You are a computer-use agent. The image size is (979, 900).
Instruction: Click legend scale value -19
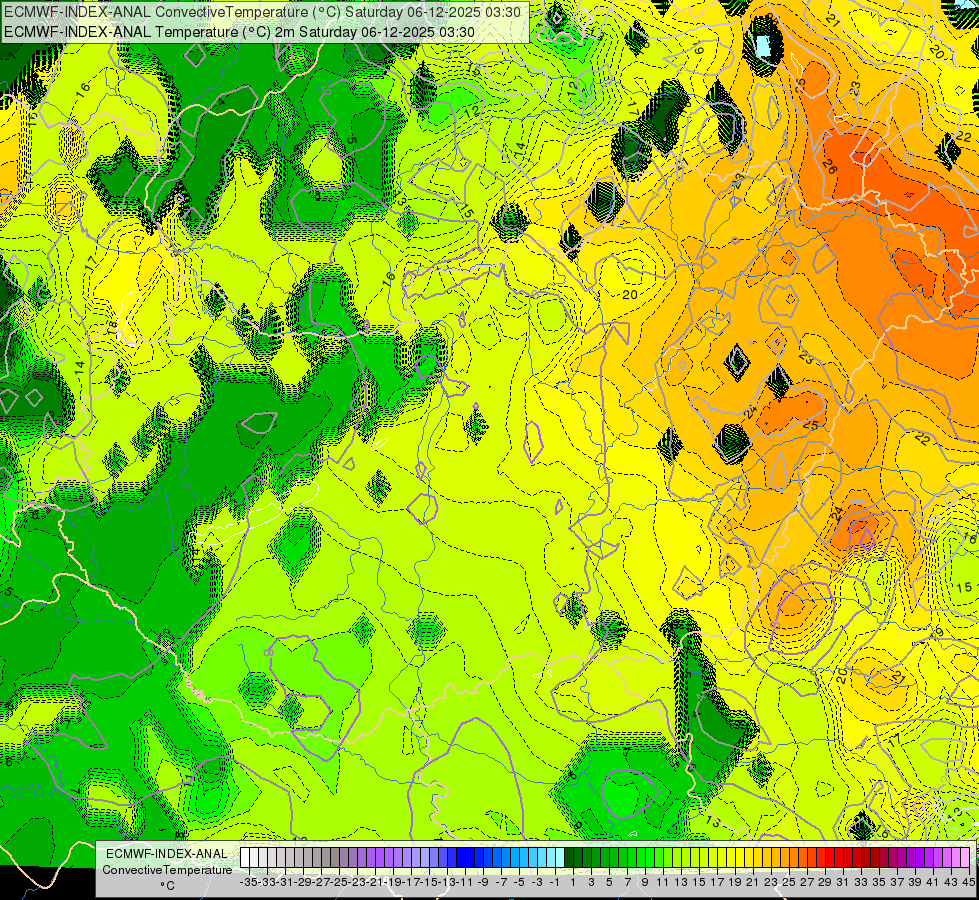point(393,882)
